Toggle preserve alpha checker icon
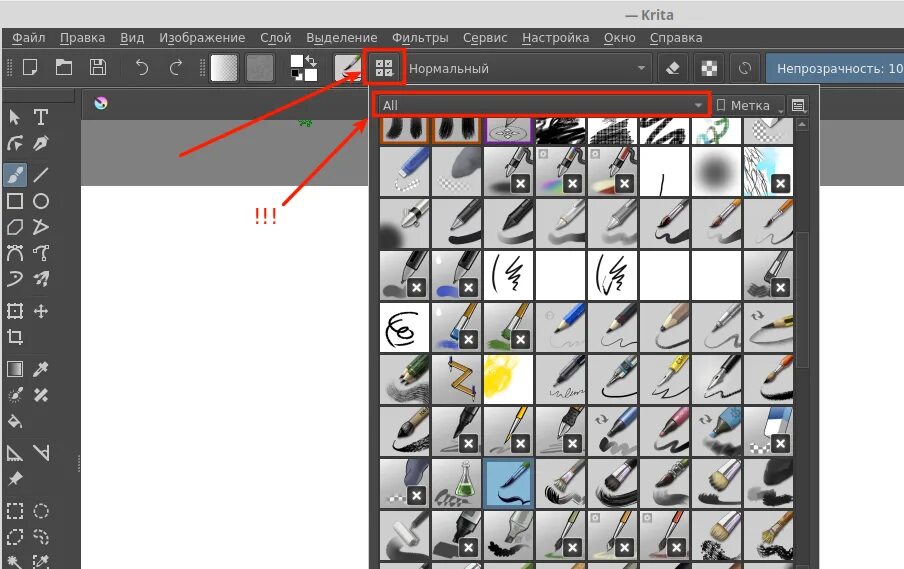Screen dimensions: 904x569 (x=709, y=68)
